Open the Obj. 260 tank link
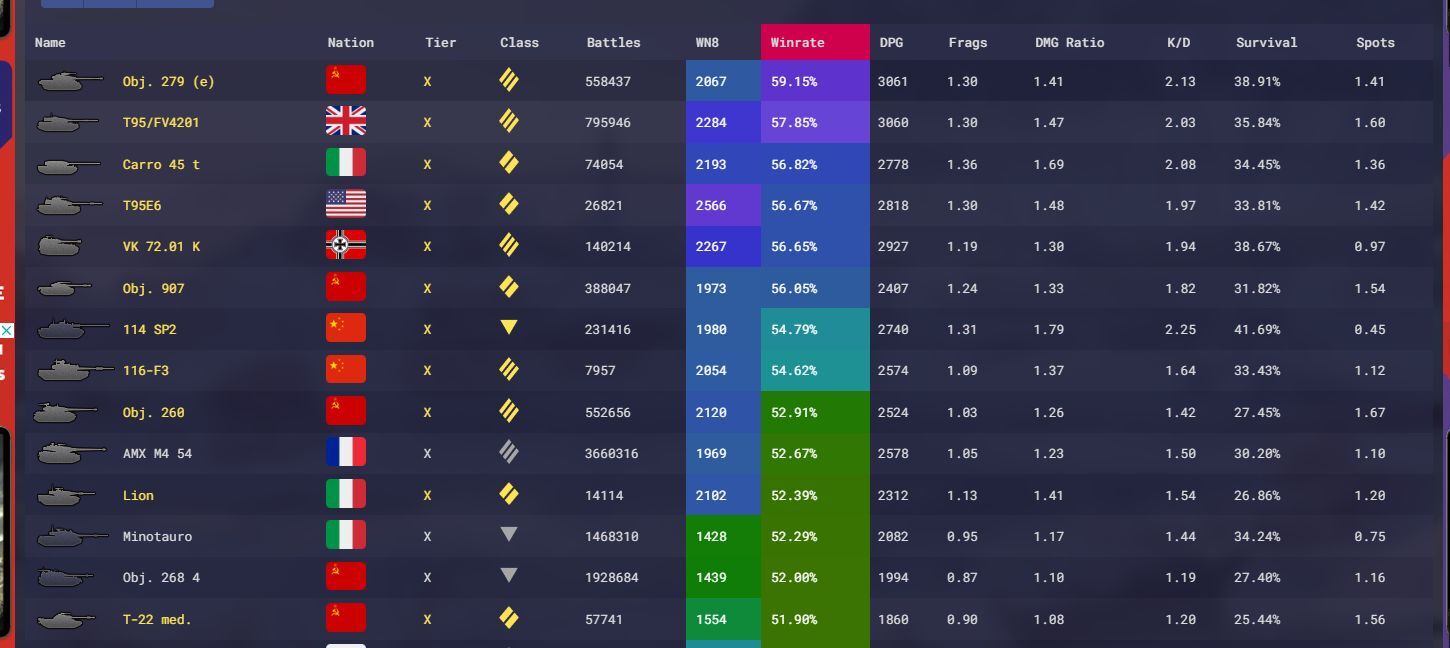Screen dimensions: 1450x648 pos(153,412)
